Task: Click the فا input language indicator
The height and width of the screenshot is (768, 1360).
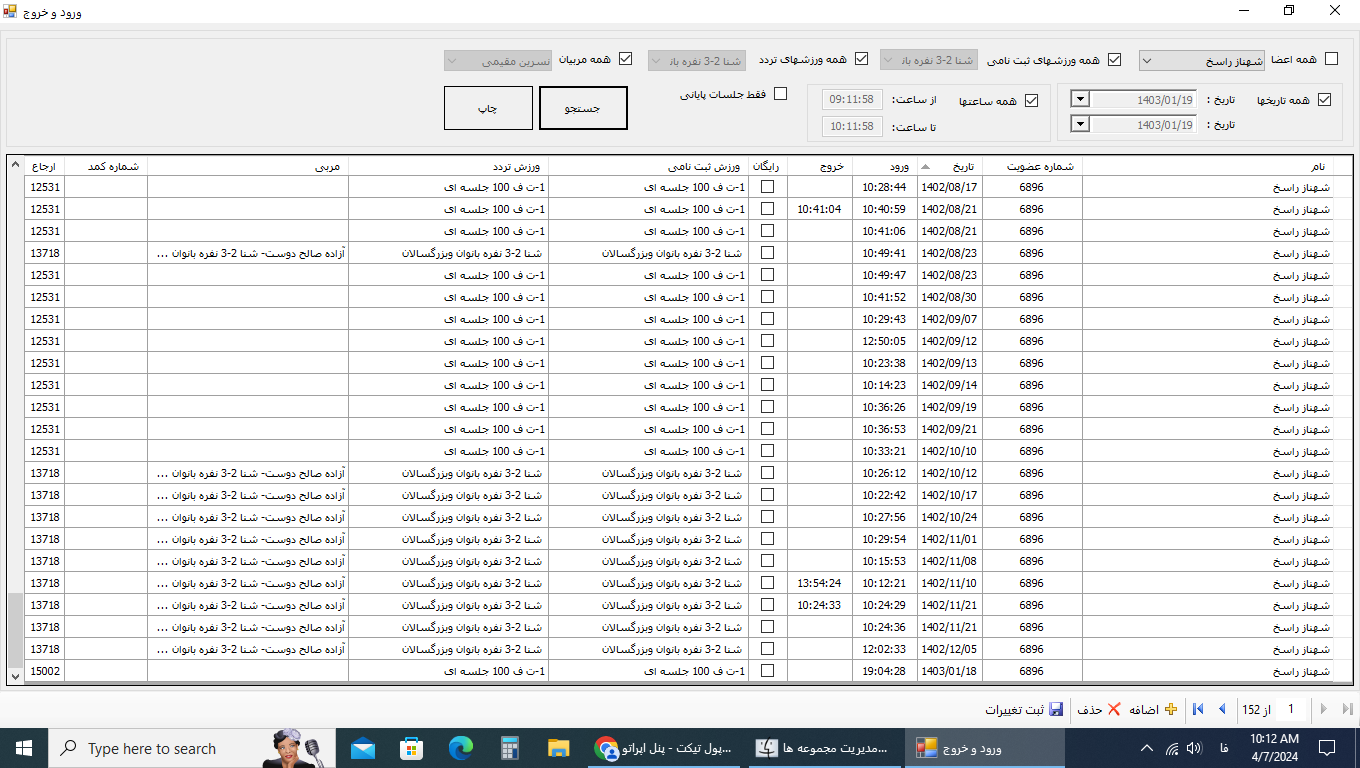Action: click(x=1224, y=748)
